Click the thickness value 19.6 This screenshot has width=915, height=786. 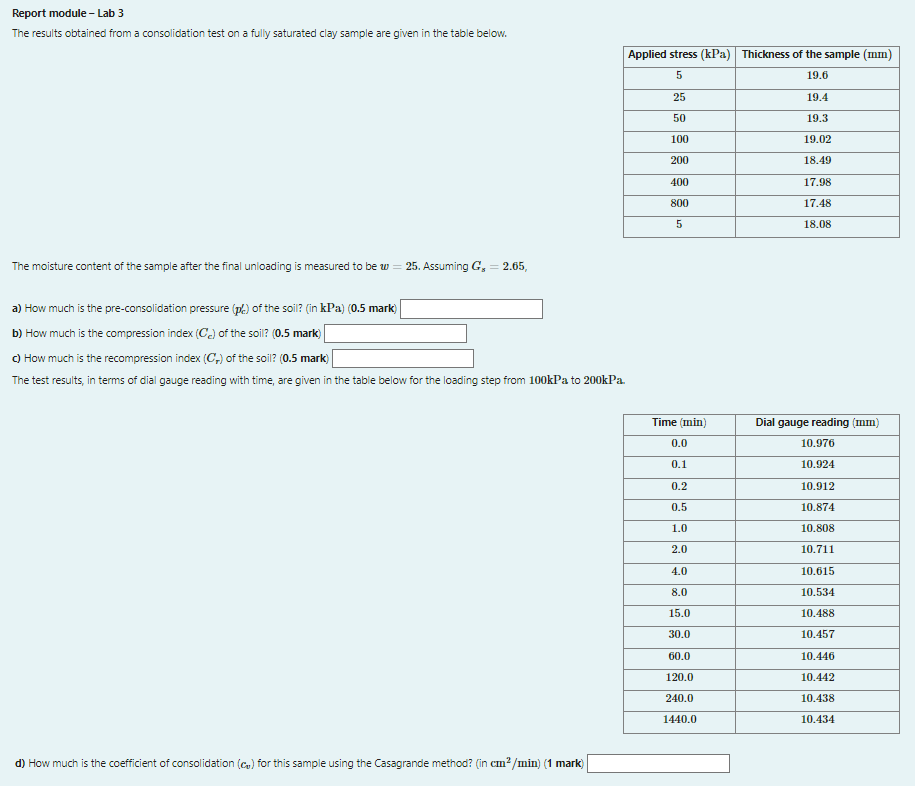click(816, 76)
